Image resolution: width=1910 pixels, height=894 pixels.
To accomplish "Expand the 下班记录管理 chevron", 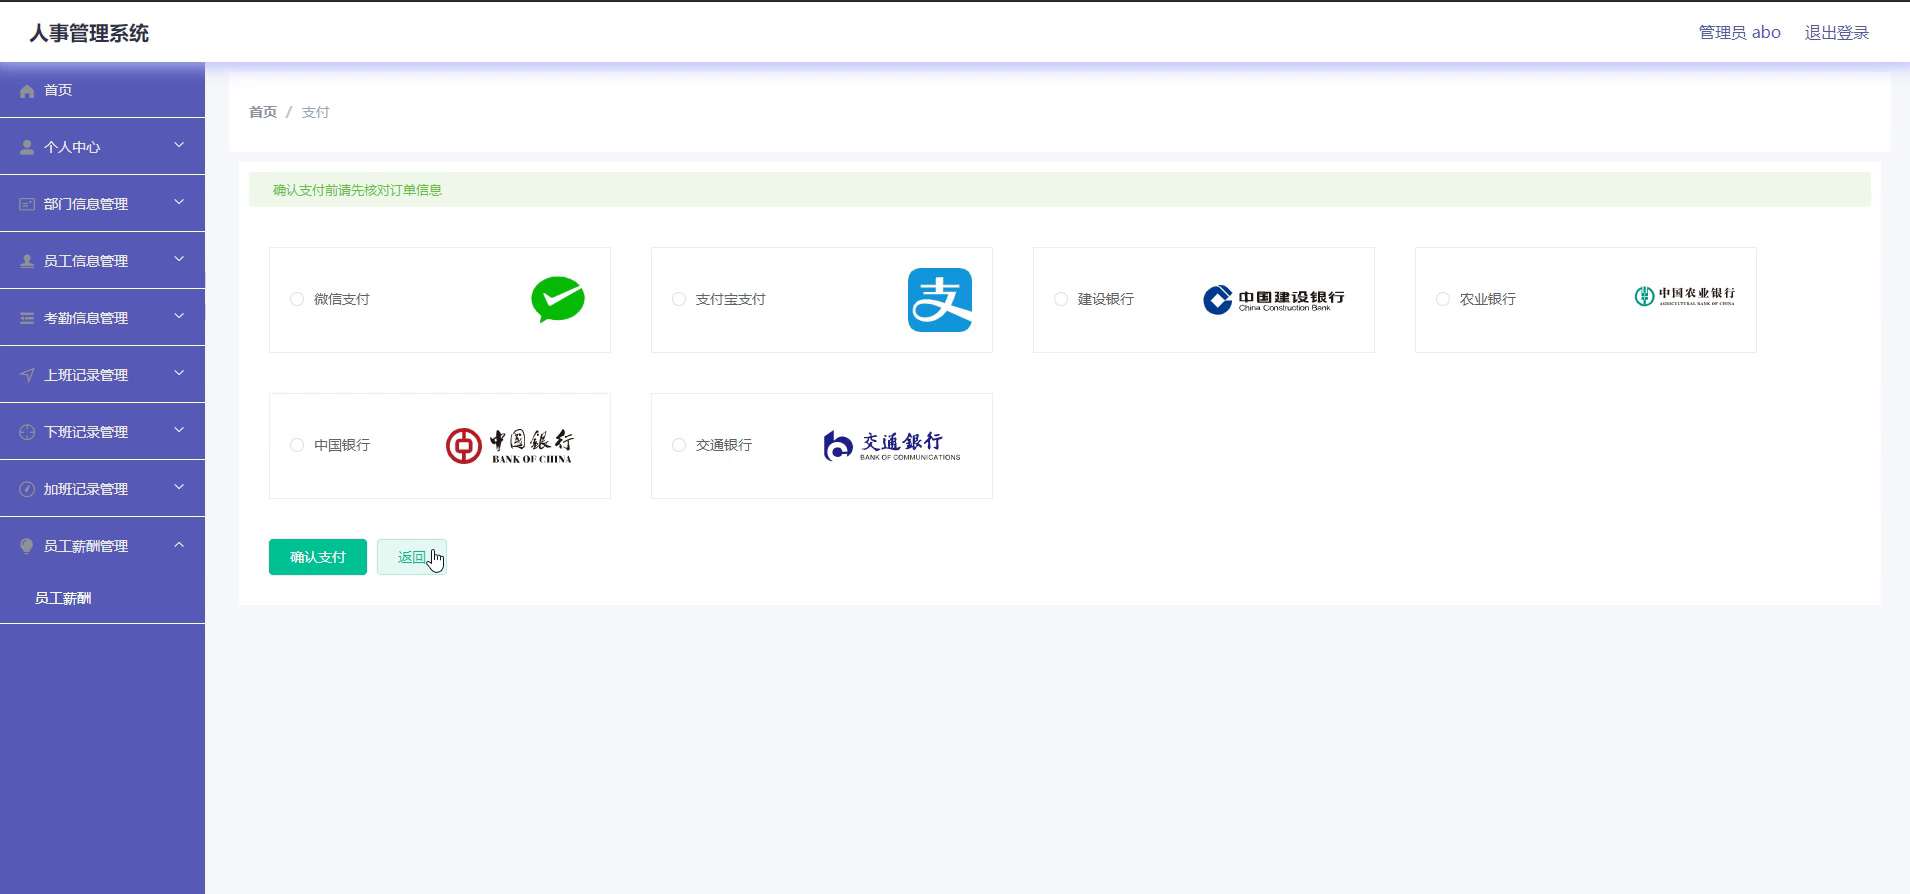I will [x=179, y=430].
